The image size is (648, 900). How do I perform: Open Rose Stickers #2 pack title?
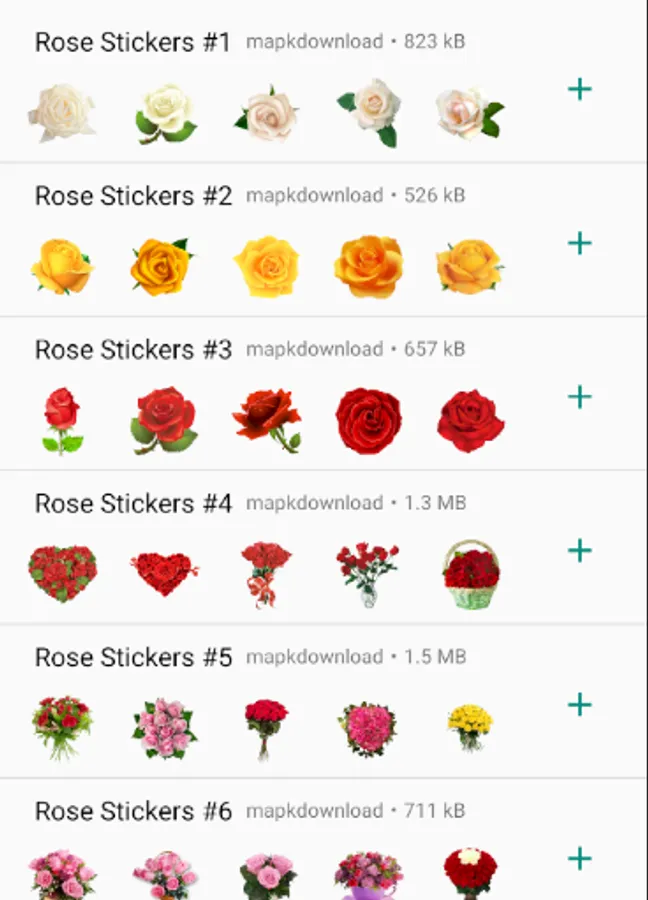pyautogui.click(x=133, y=196)
